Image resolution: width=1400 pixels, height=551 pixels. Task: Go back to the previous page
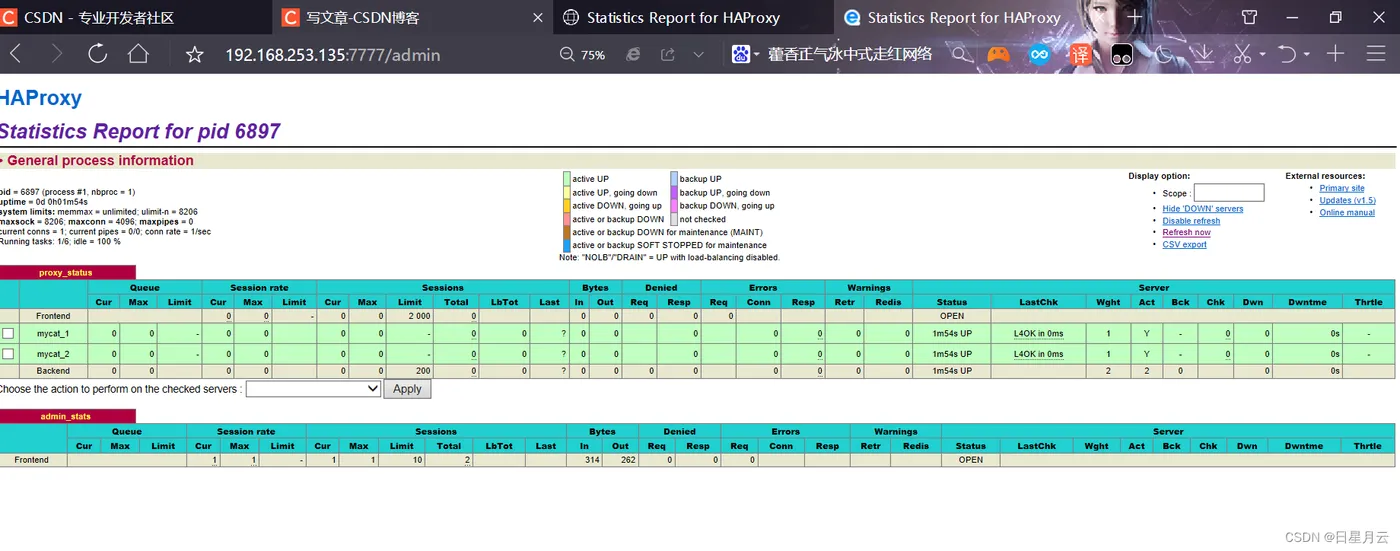point(16,55)
